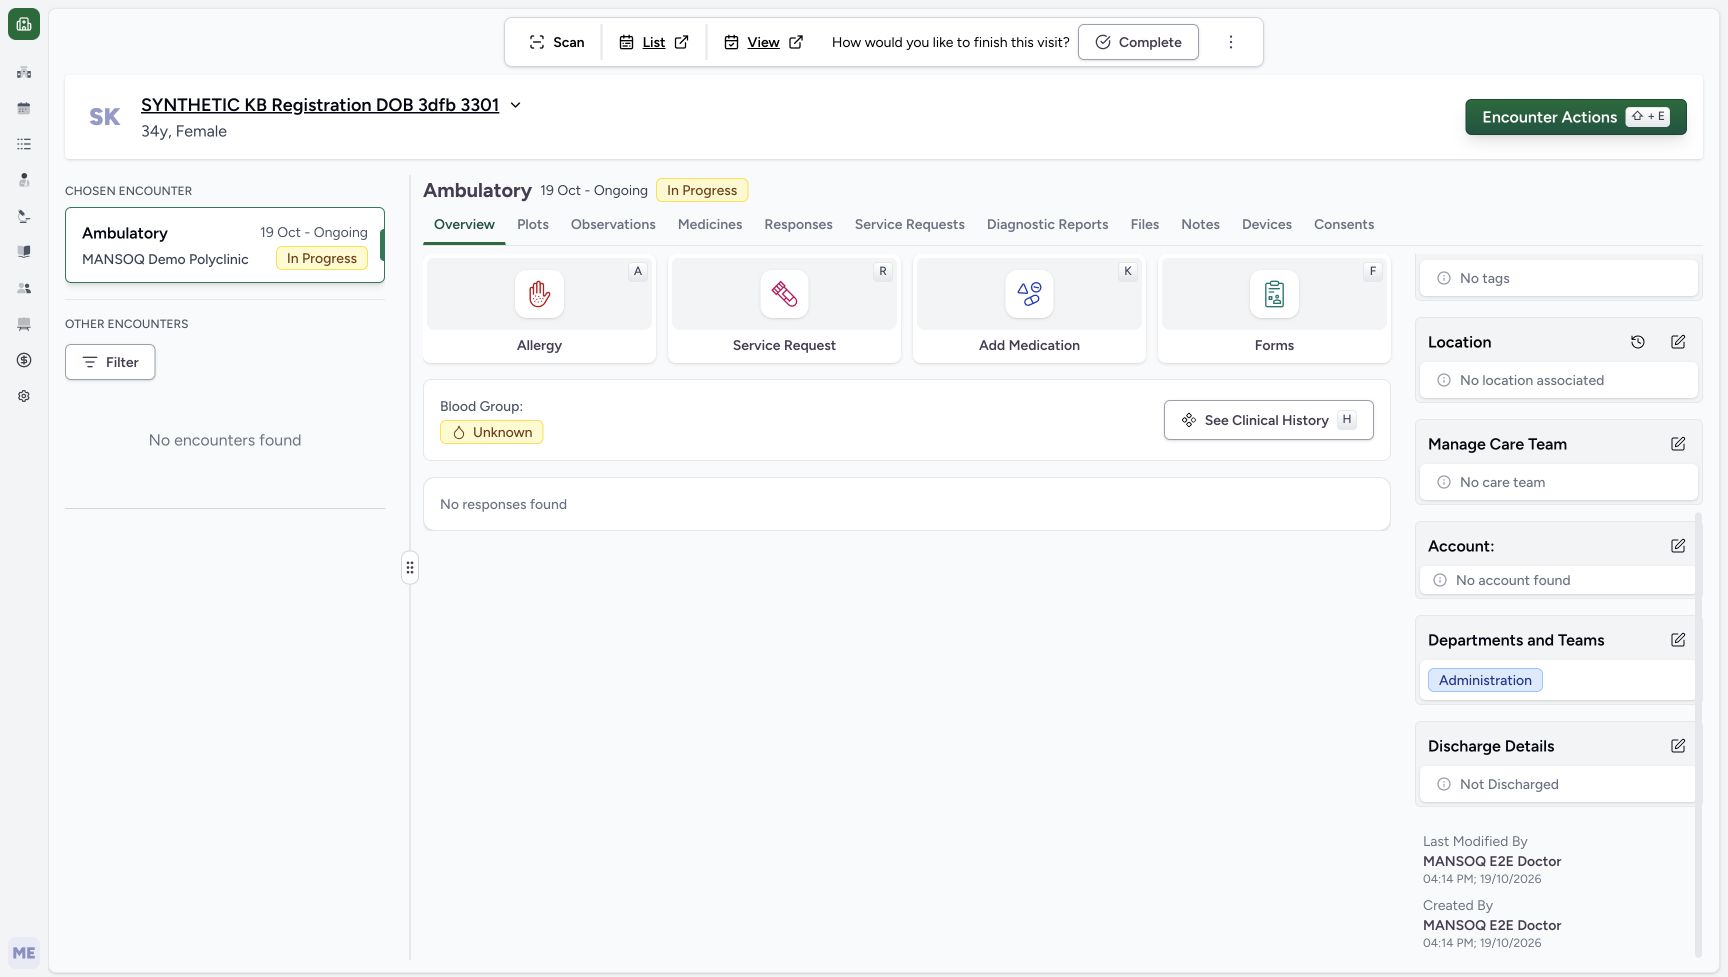Open the View link in toolbar

coord(764,42)
